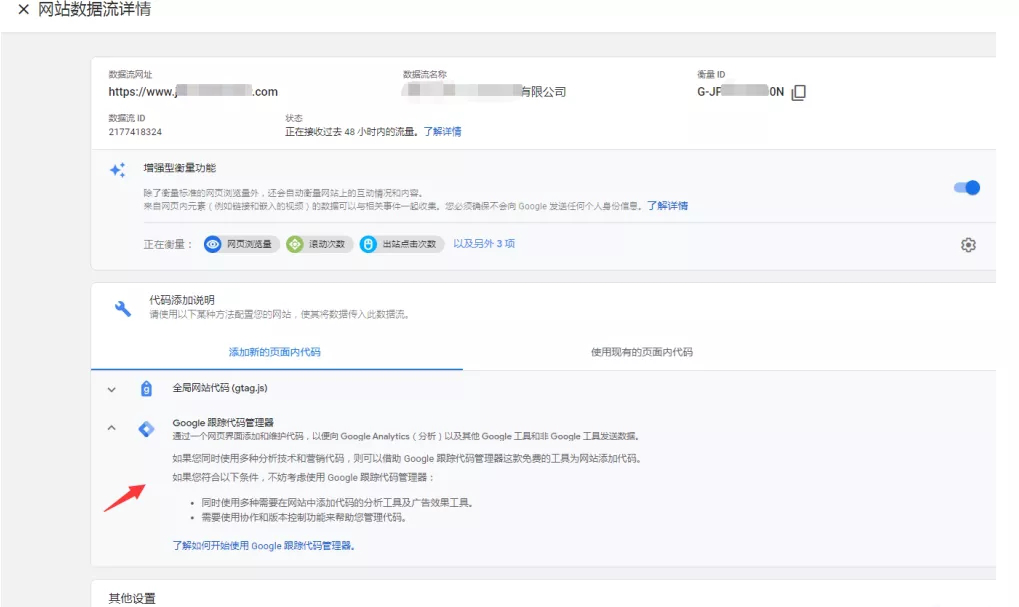This screenshot has width=1019, height=607.
Task: Close the 网站数据流详情 panel
Action: click(23, 10)
